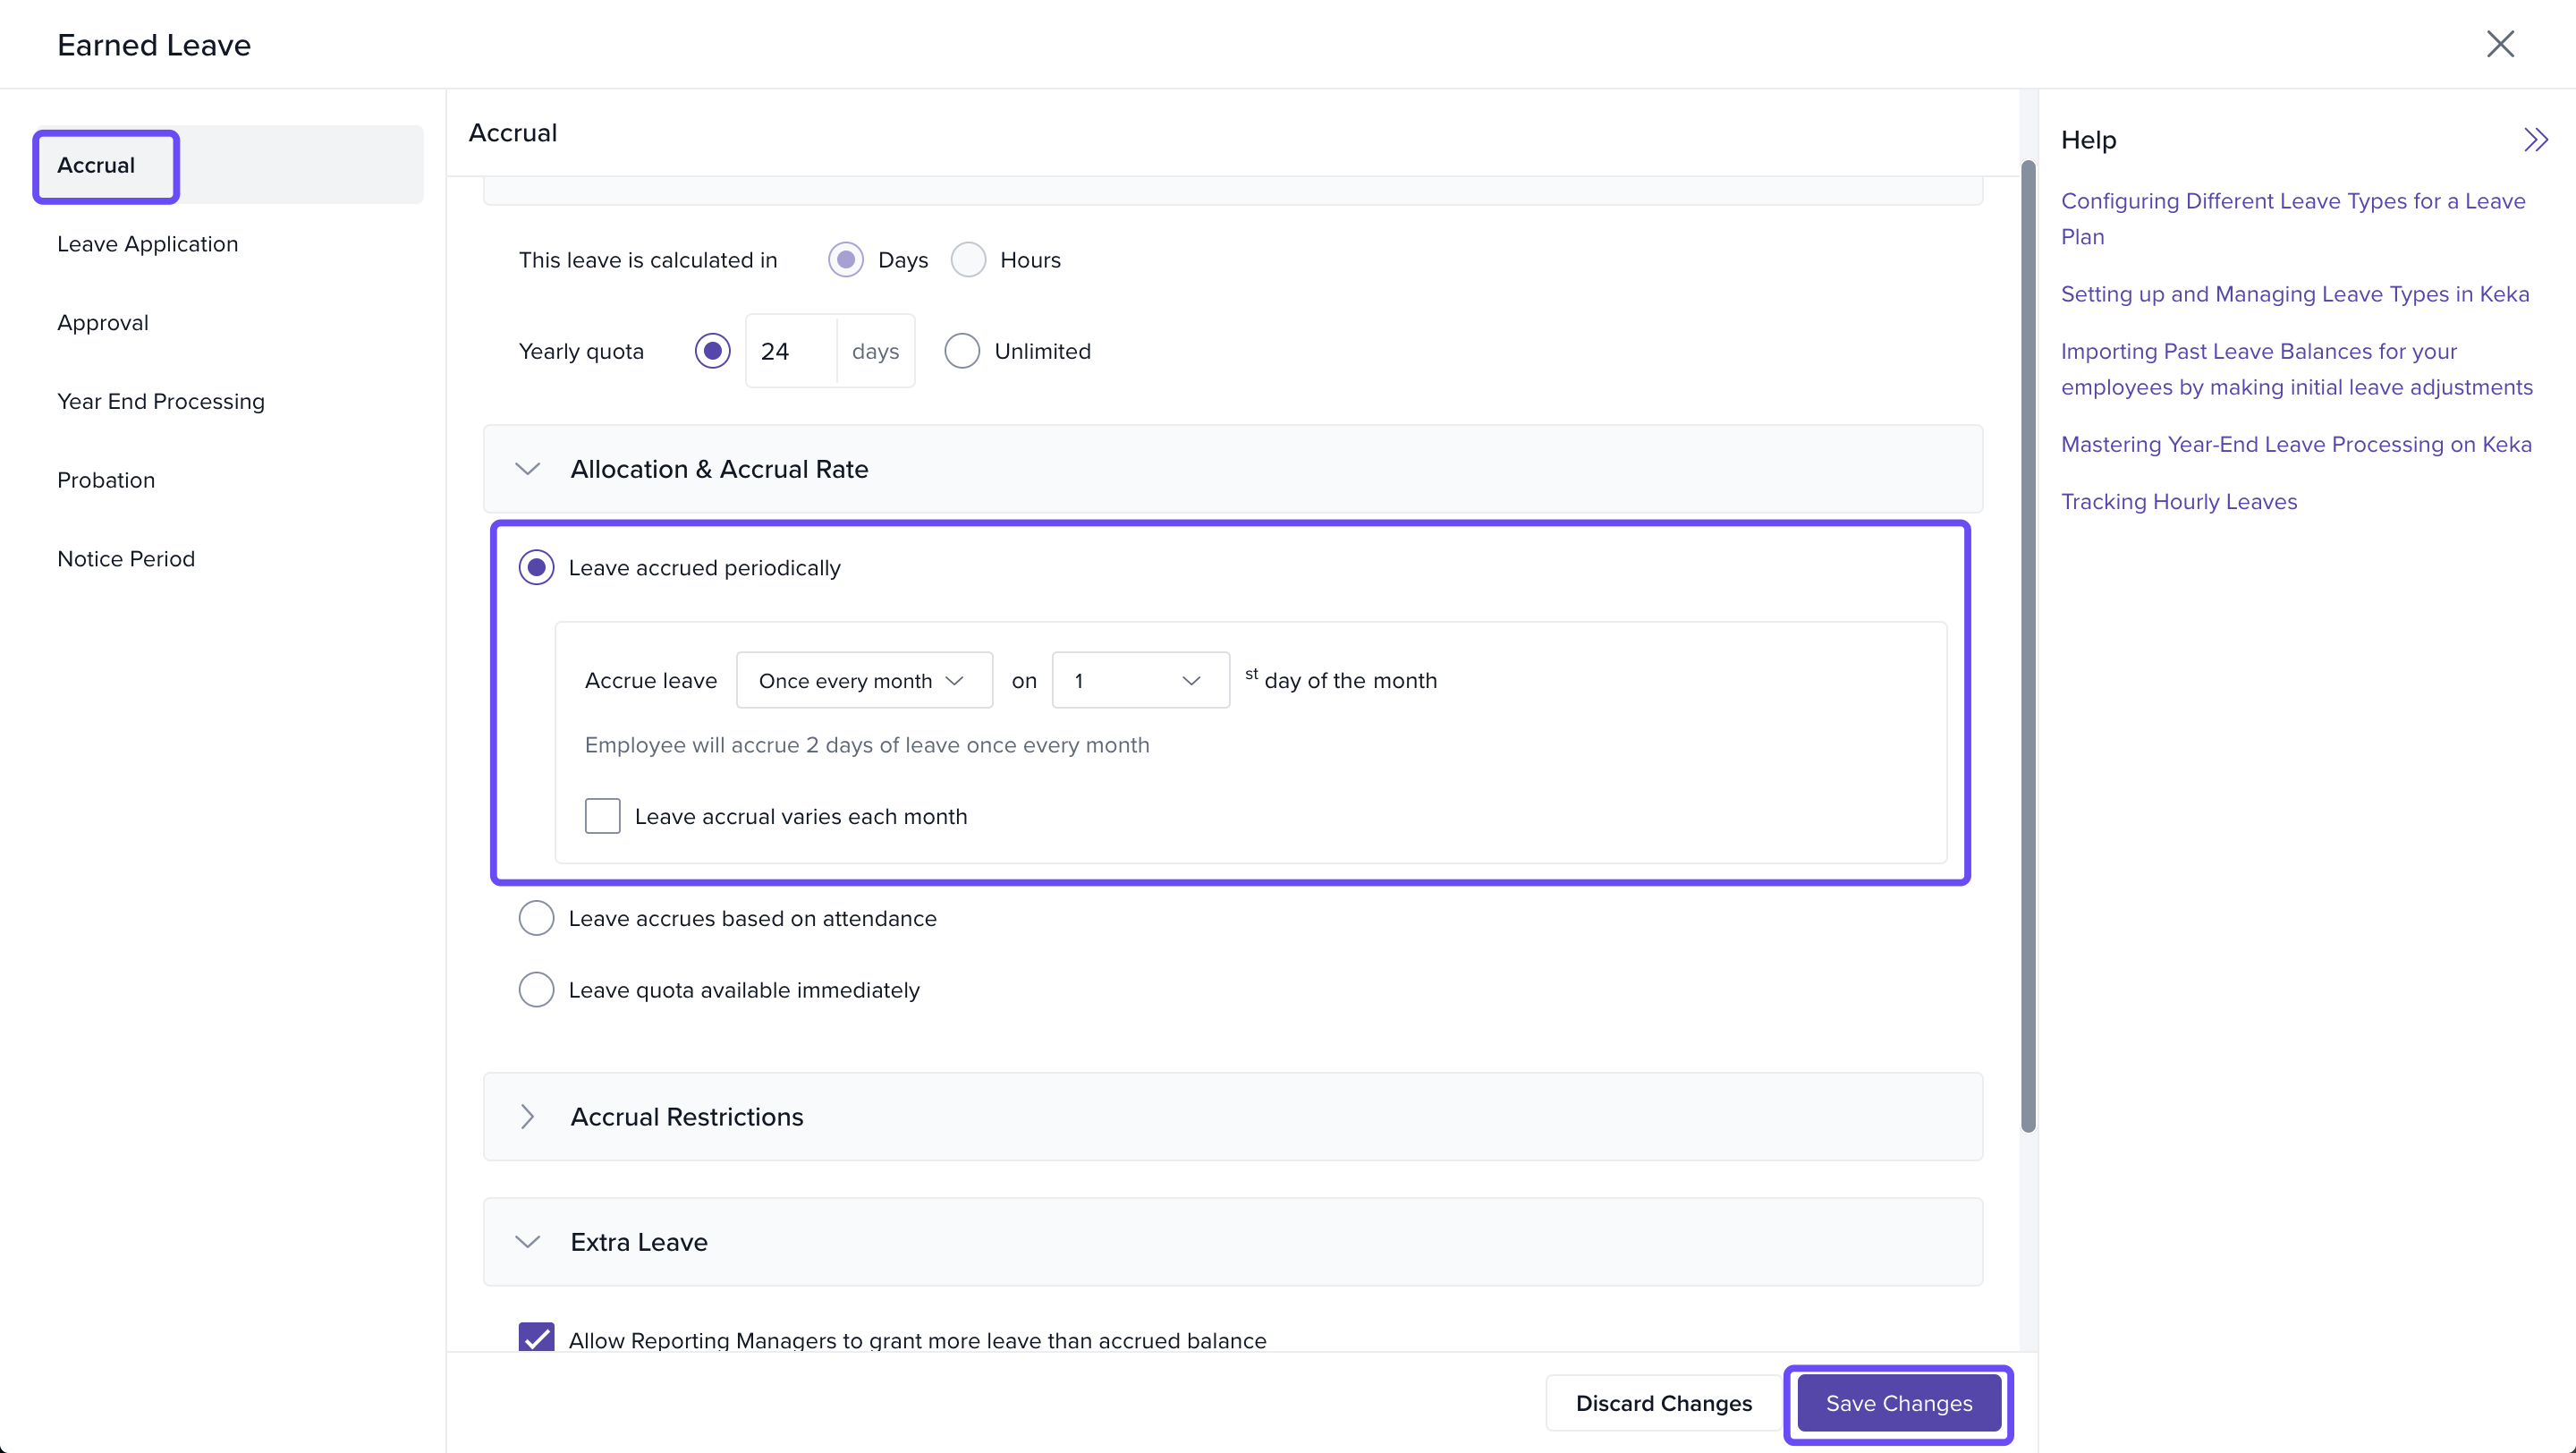Expand the Accrual Restrictions section
Viewport: 2576px width, 1453px height.
coord(527,1117)
